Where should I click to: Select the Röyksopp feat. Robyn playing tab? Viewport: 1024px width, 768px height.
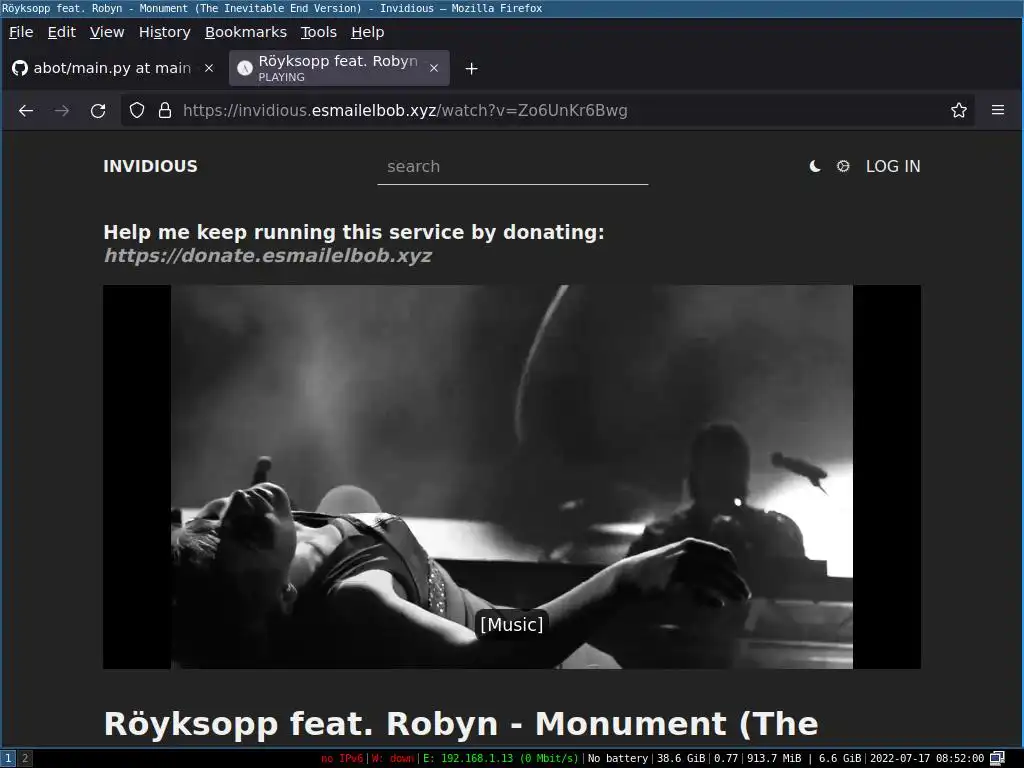tap(339, 68)
